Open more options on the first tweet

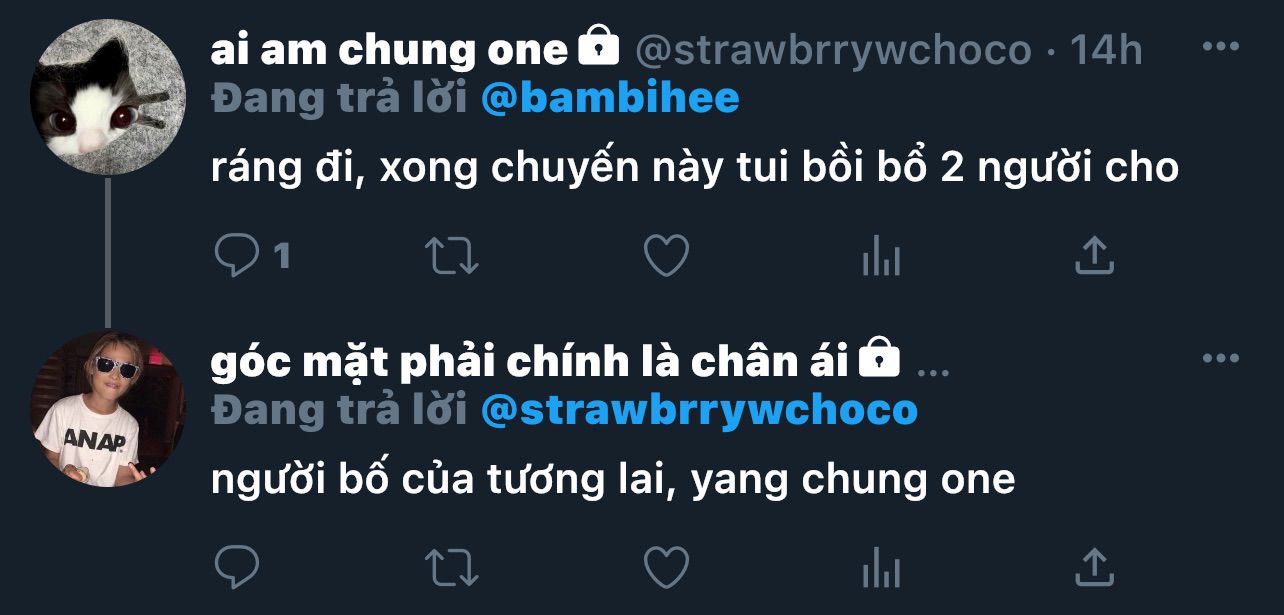[x=1220, y=46]
